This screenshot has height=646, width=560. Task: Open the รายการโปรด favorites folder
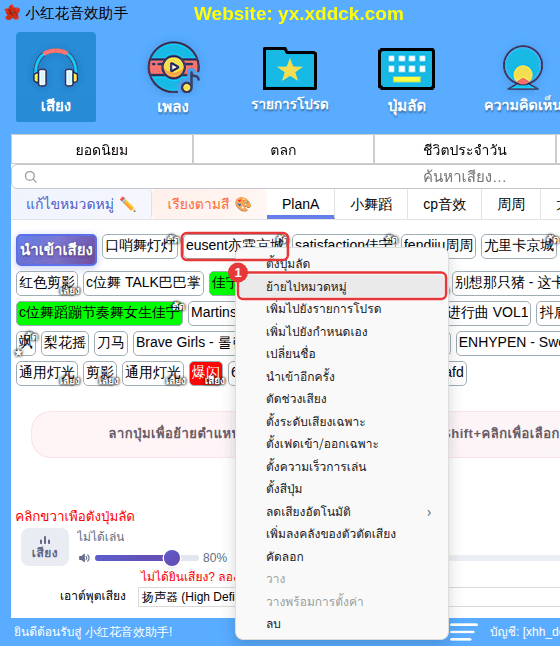coord(290,79)
